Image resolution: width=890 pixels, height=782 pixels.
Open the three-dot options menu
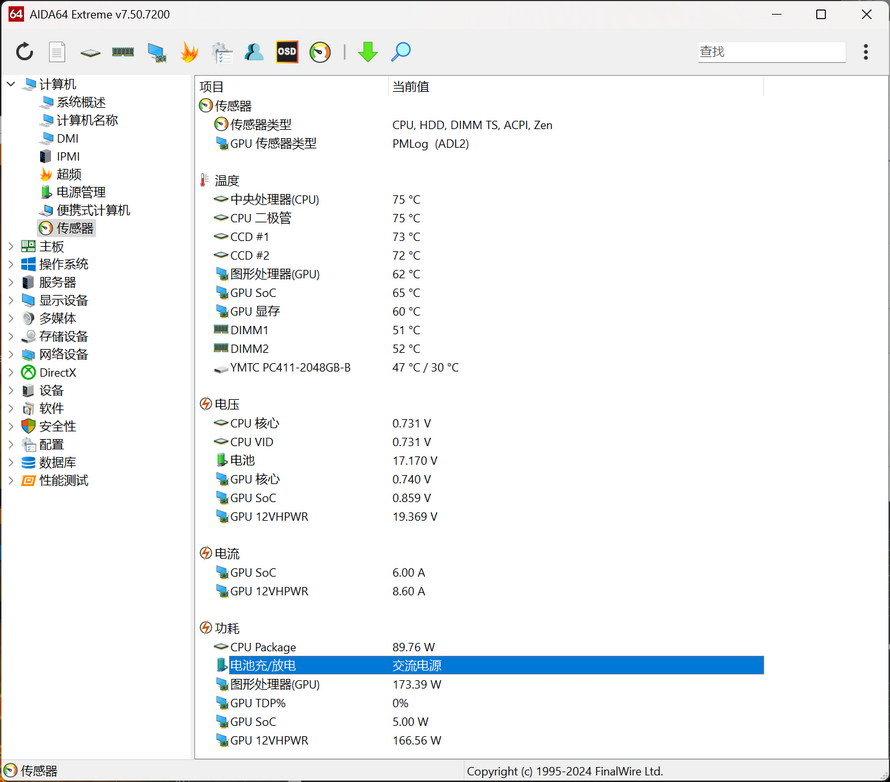coord(866,52)
